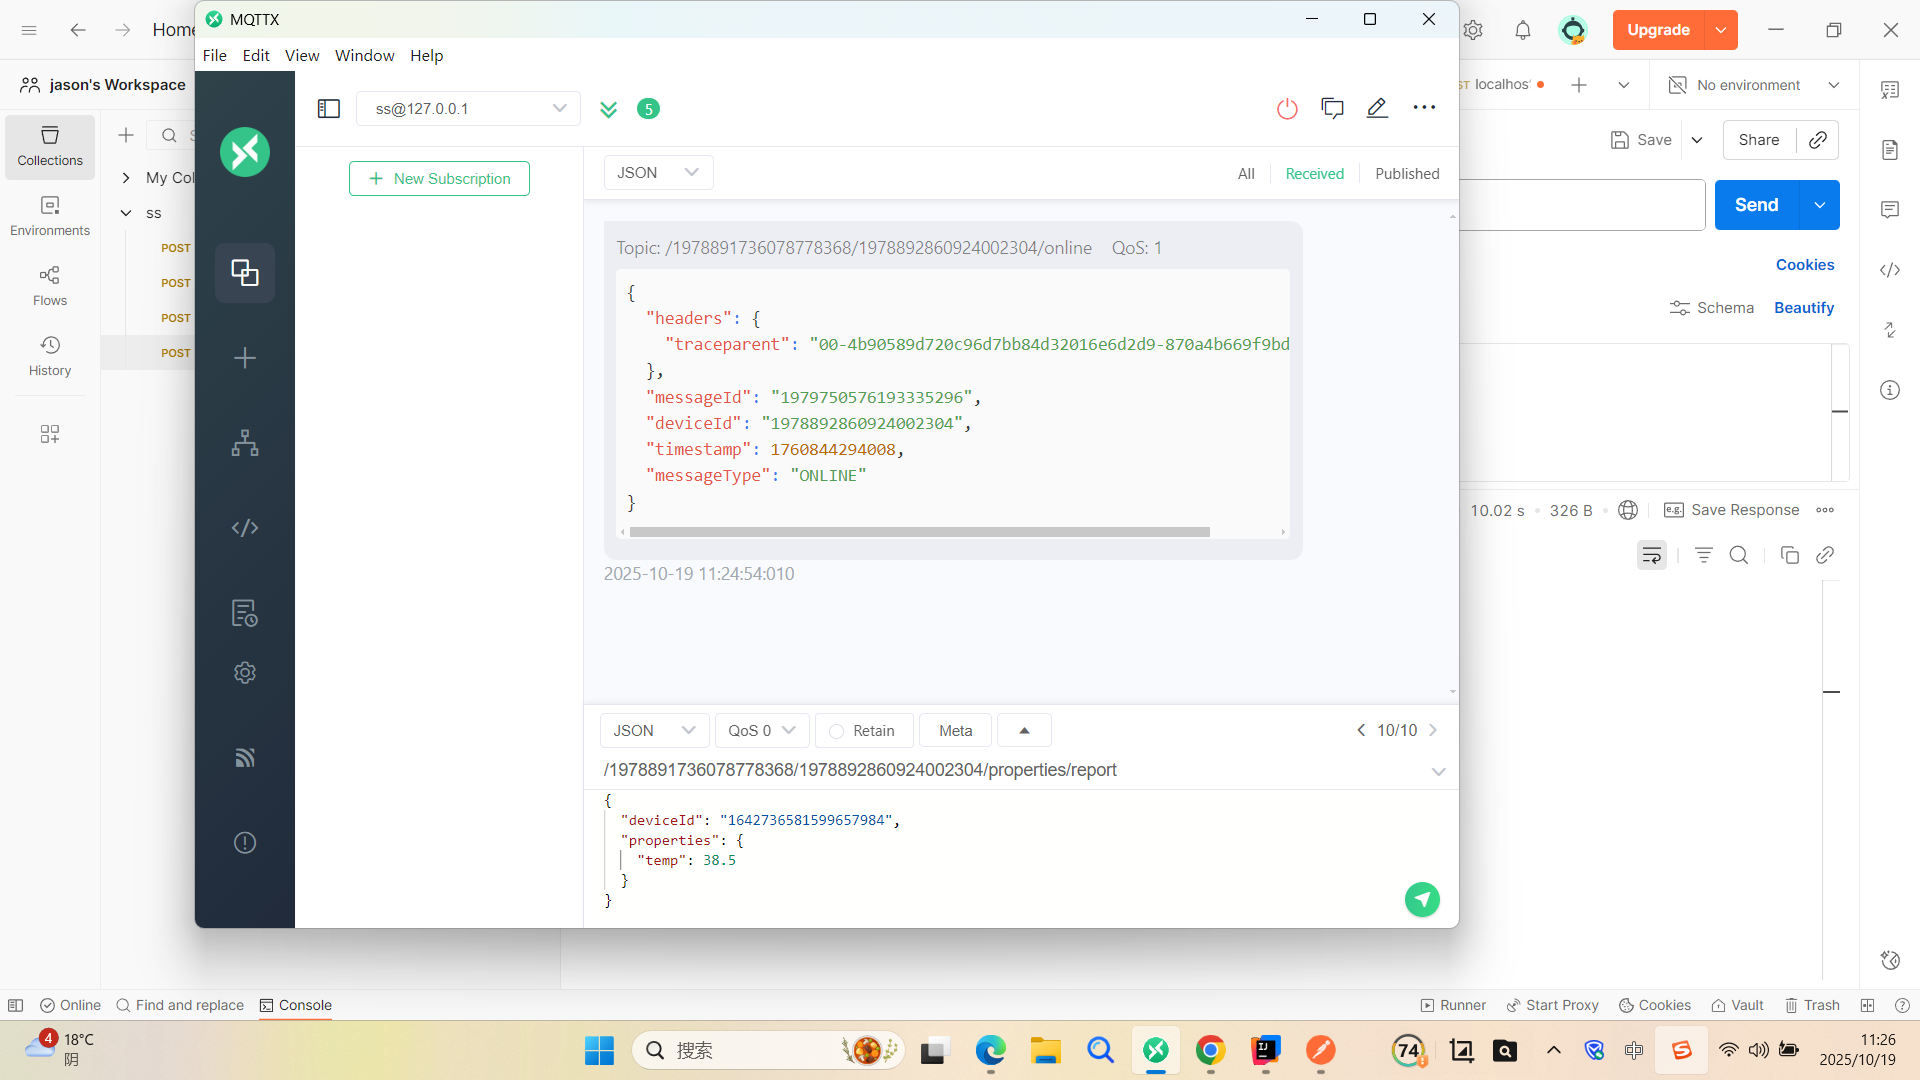
Task: Expand the ss@127.0.0.1 connection dropdown
Action: (468, 108)
